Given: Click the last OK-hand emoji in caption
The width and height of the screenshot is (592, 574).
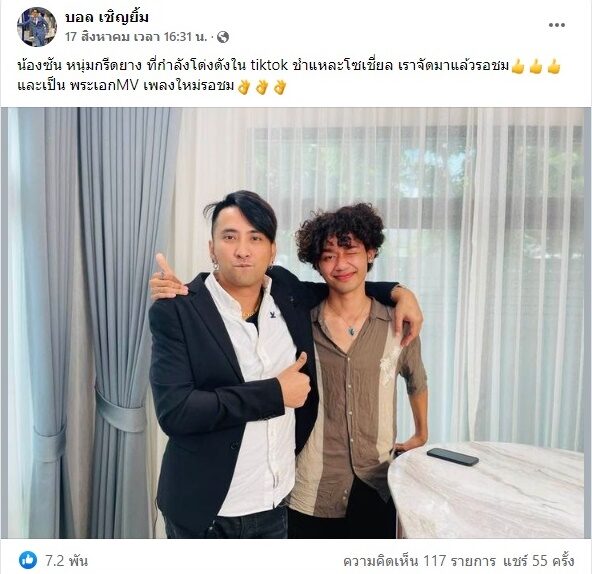Looking at the screenshot, I should tap(280, 87).
